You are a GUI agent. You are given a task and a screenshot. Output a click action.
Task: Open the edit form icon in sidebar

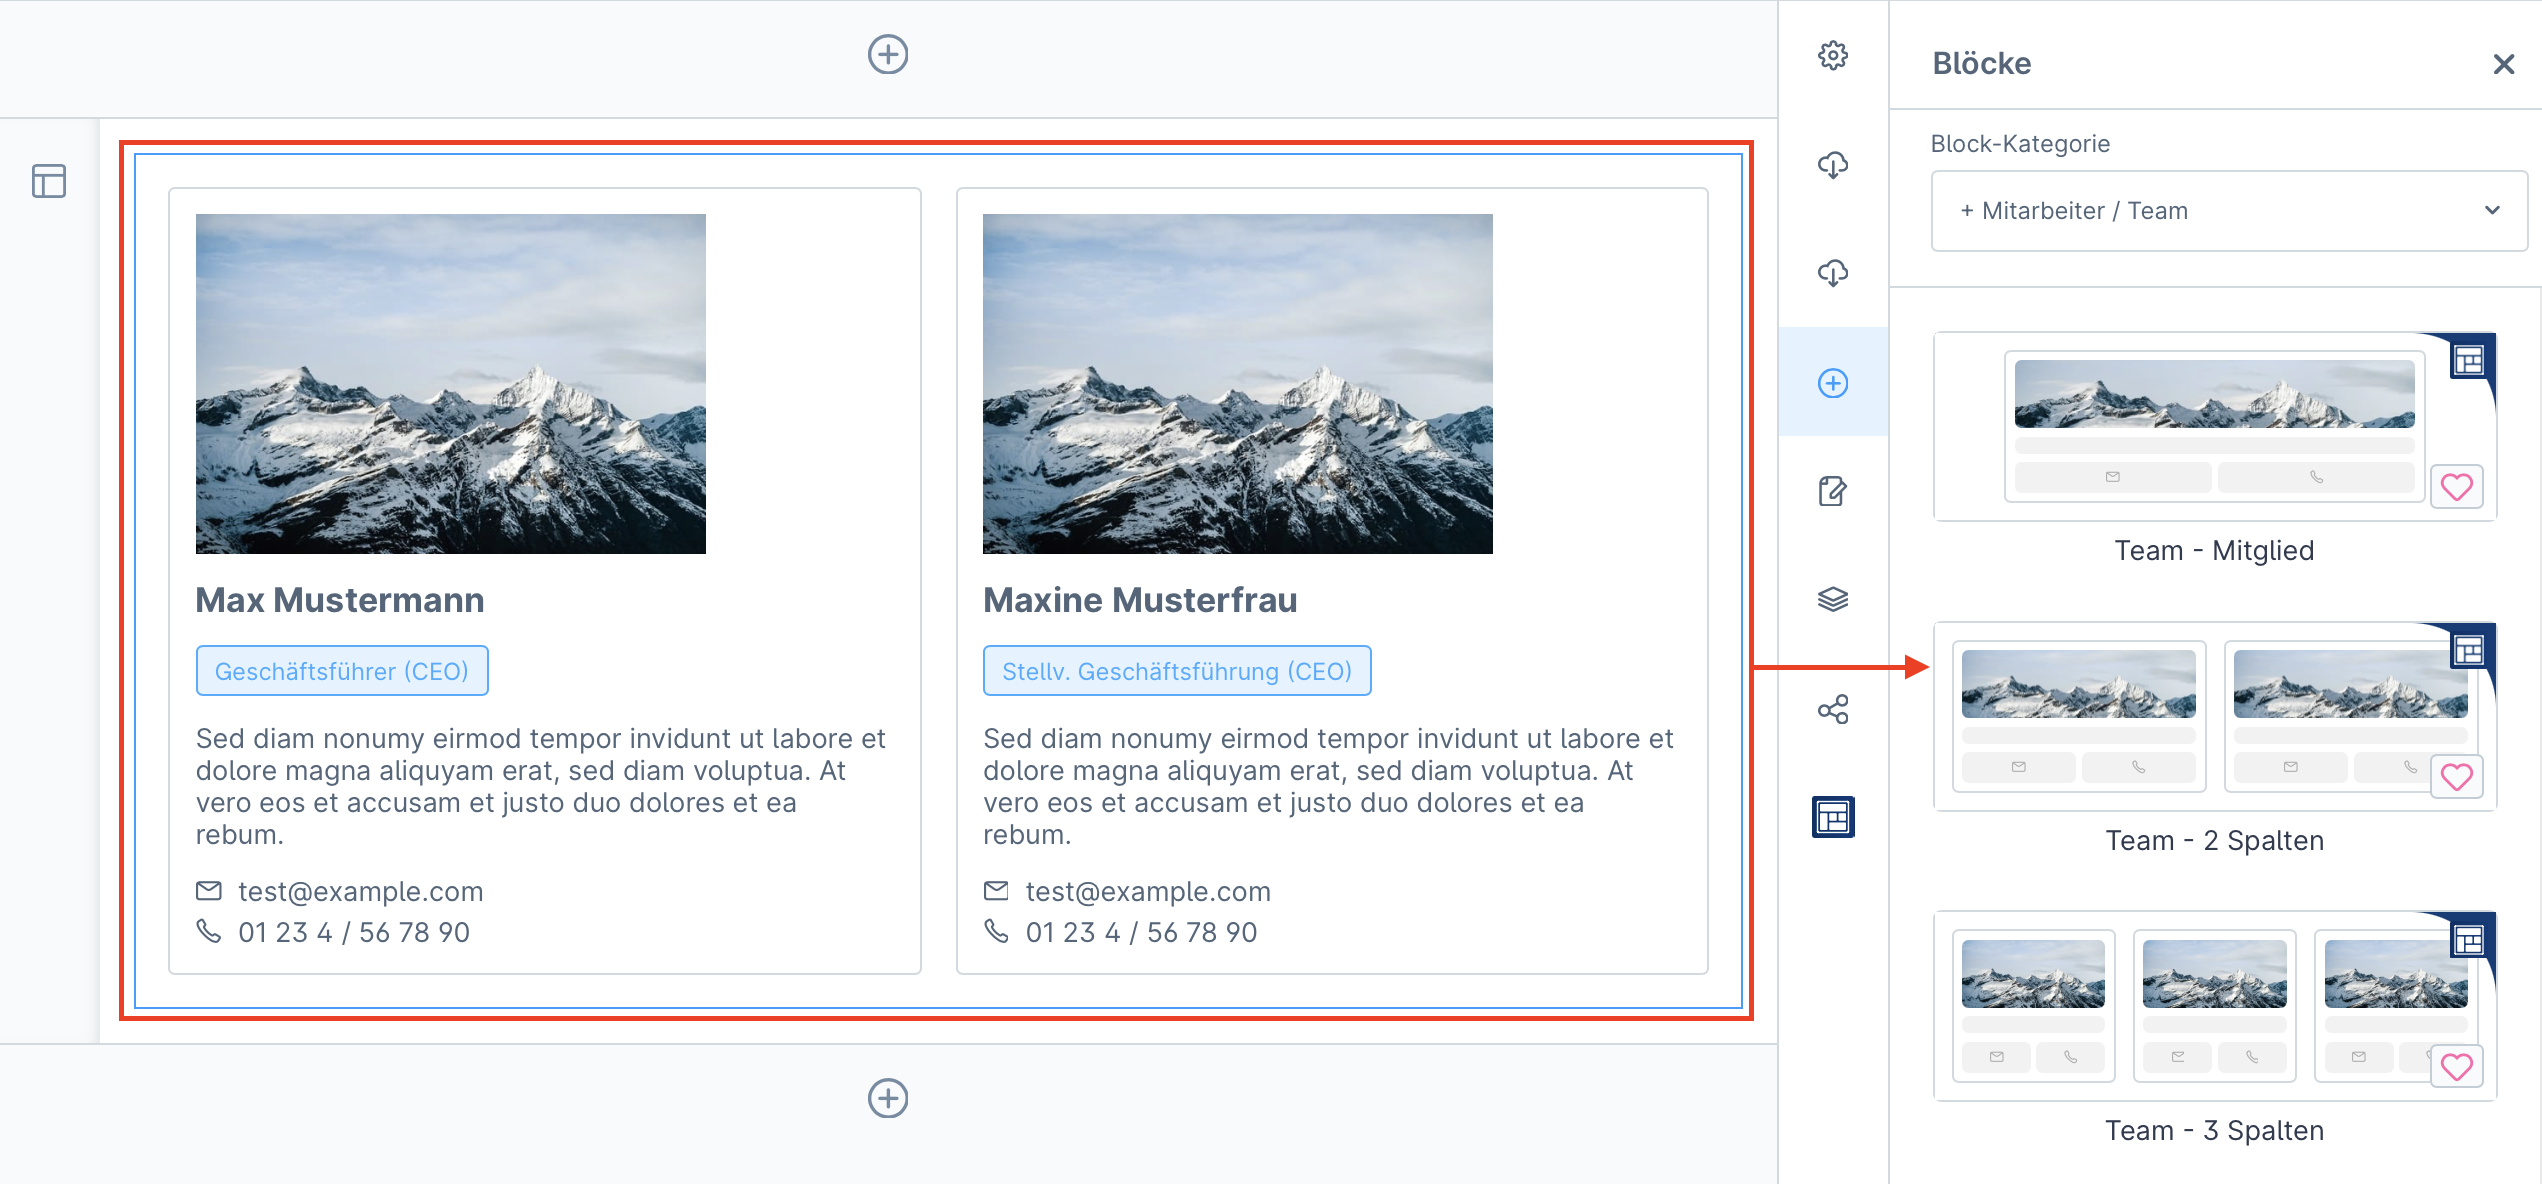pos(1832,491)
